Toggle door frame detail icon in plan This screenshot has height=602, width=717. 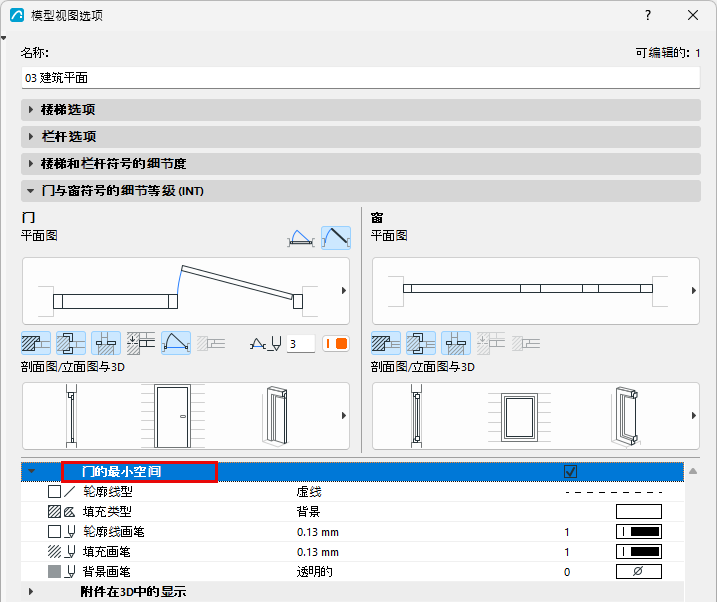tap(71, 343)
